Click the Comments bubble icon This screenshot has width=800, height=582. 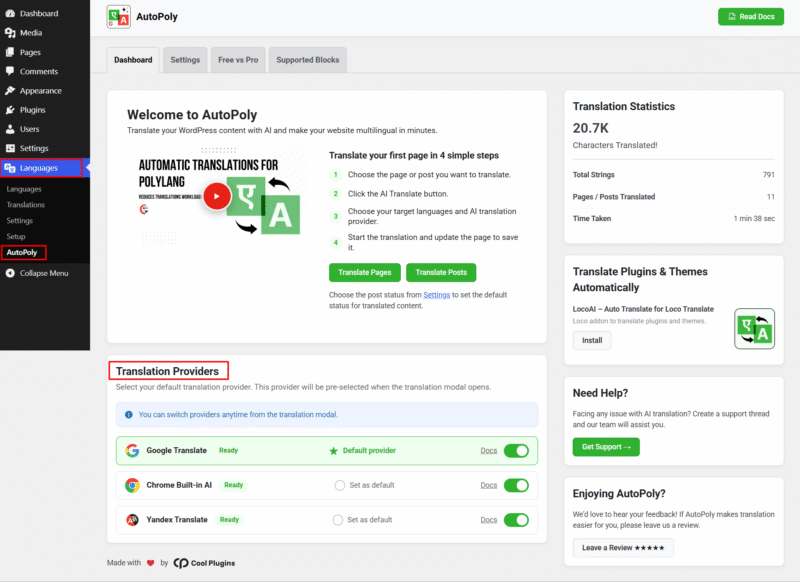pyautogui.click(x=10, y=71)
